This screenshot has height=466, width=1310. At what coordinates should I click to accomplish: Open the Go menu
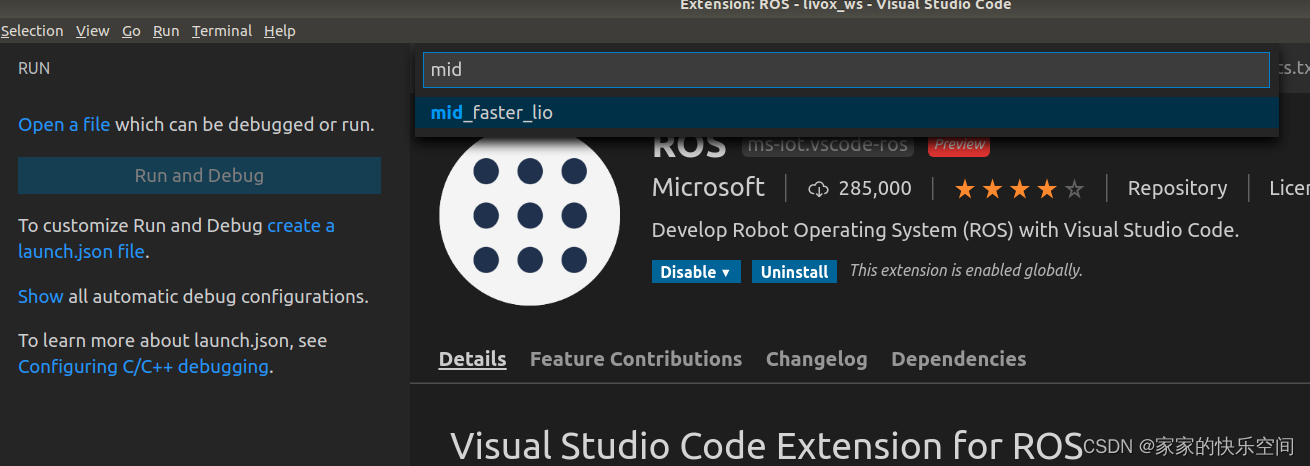pos(131,31)
